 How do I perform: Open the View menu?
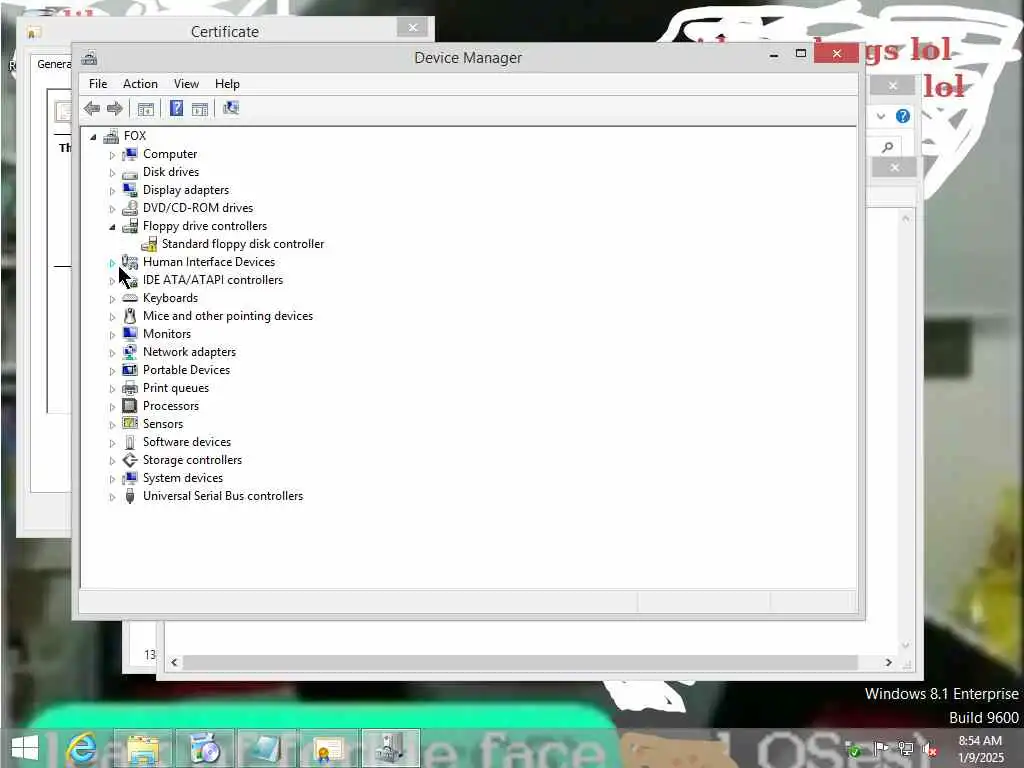click(186, 84)
